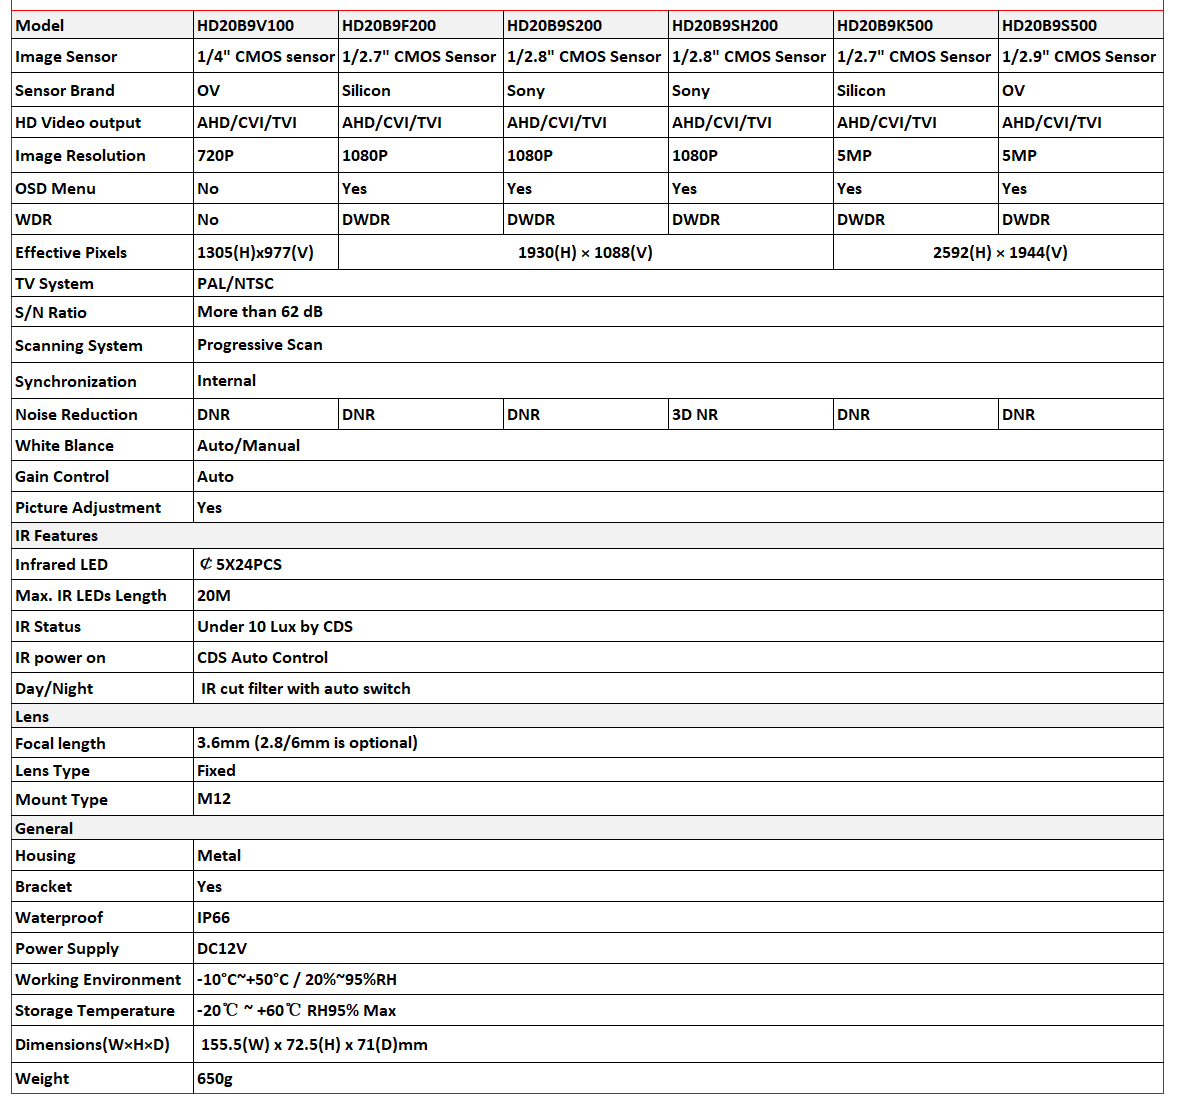Image resolution: width=1178 pixels, height=1097 pixels.
Task: Click the Metal housing value
Action: 219,856
